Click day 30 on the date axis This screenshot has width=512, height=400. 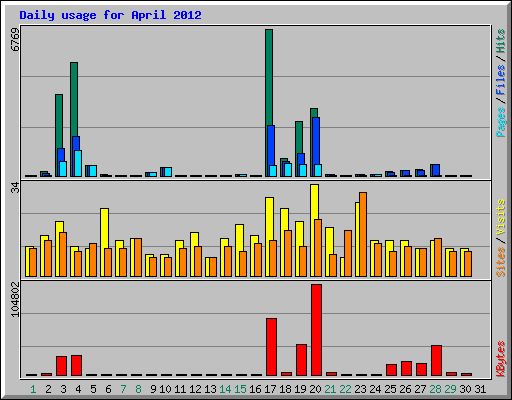pyautogui.click(x=465, y=389)
